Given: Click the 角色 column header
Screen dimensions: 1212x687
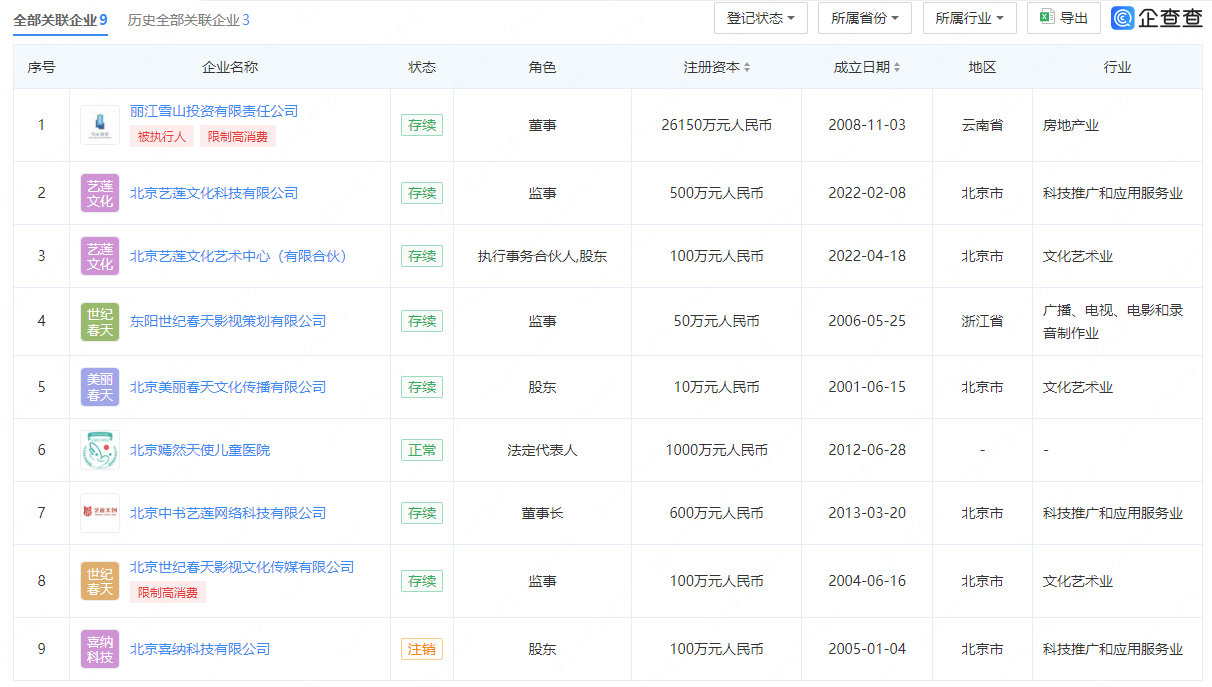Looking at the screenshot, I should 542,67.
